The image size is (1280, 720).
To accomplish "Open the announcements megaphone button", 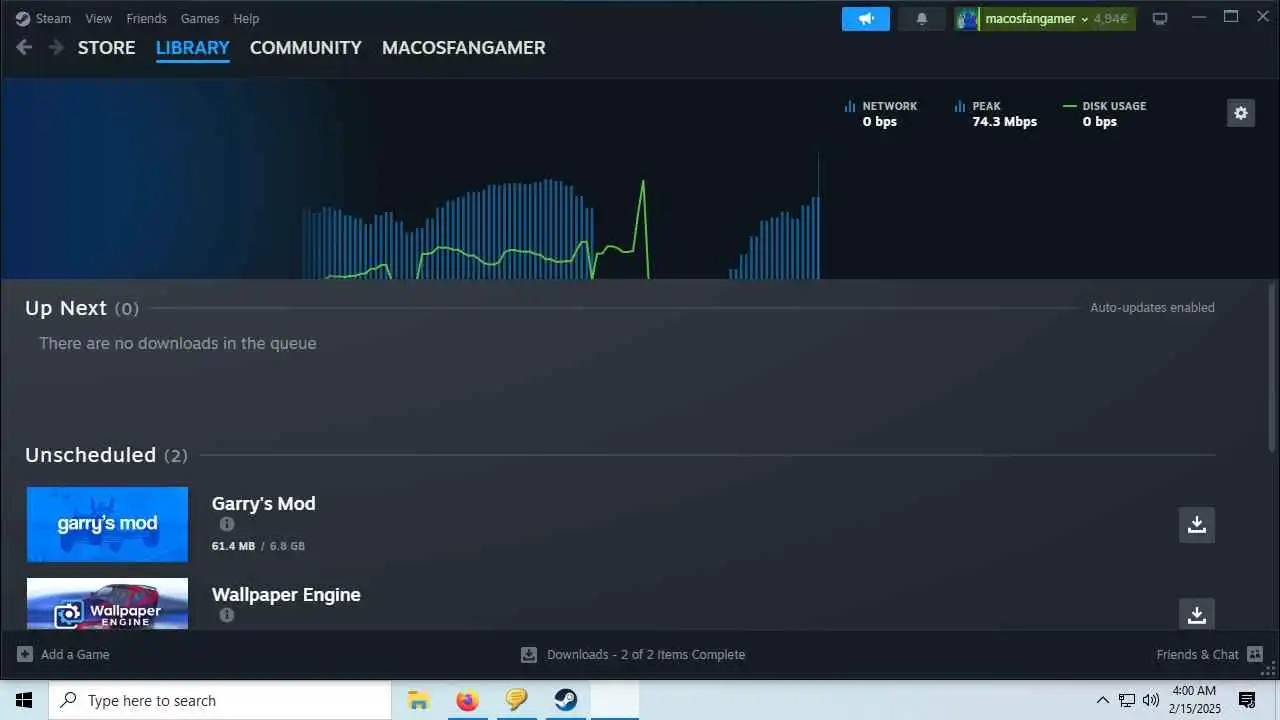I will coord(865,18).
